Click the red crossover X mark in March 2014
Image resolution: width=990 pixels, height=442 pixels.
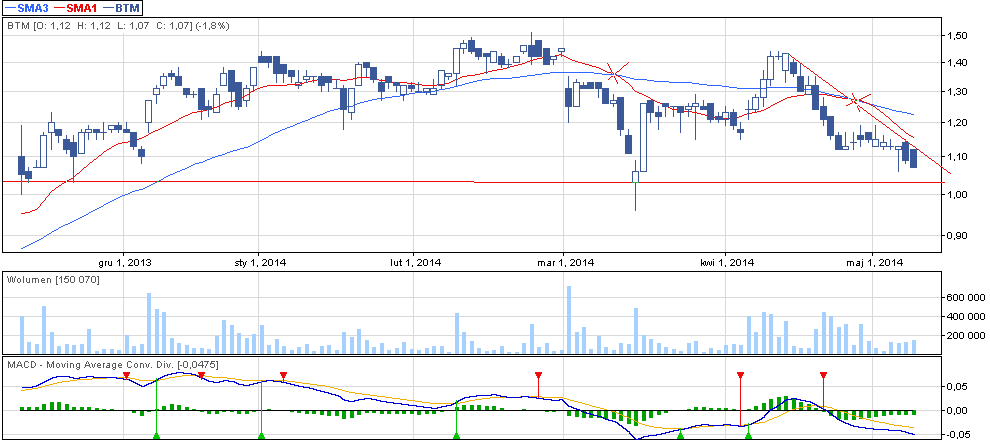point(616,71)
